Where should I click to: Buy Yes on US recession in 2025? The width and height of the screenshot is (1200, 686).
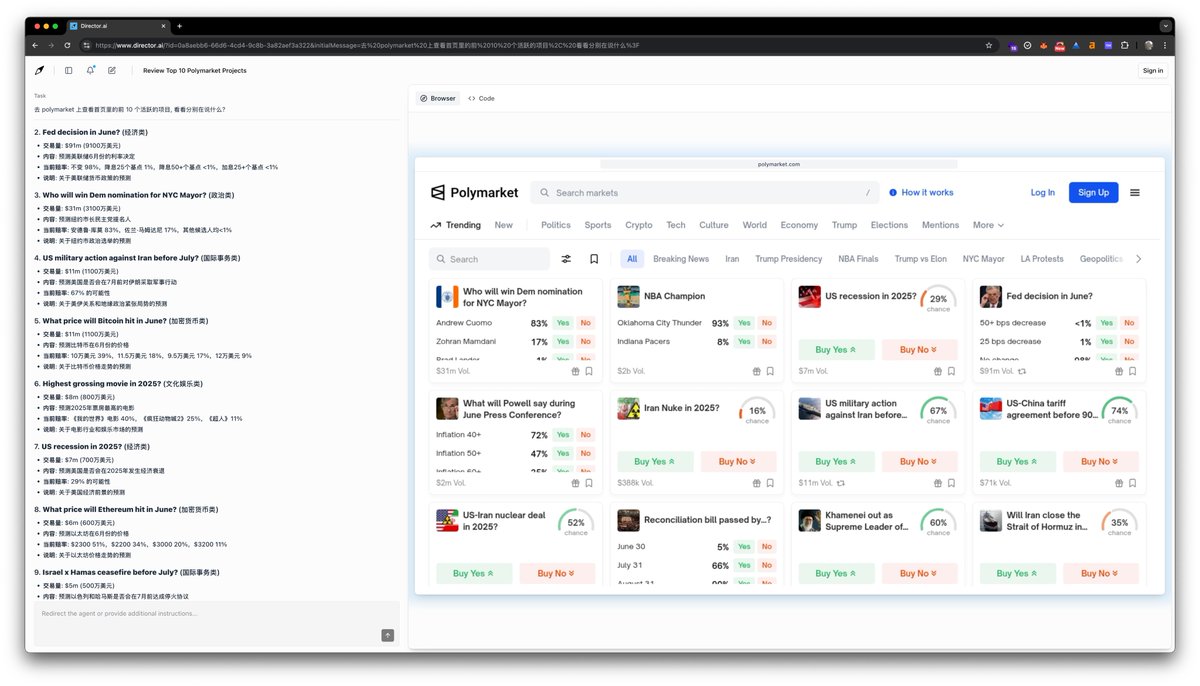(x=836, y=350)
